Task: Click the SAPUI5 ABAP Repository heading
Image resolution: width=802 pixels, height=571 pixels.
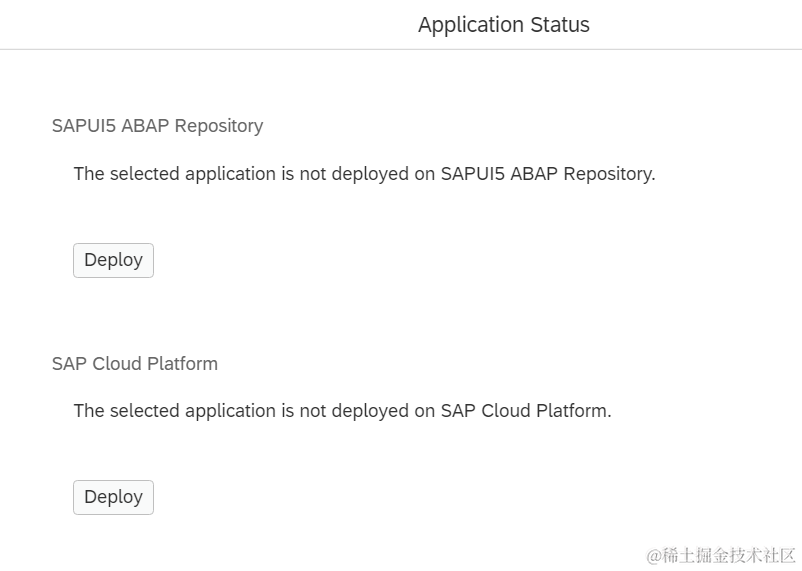Action: (158, 126)
